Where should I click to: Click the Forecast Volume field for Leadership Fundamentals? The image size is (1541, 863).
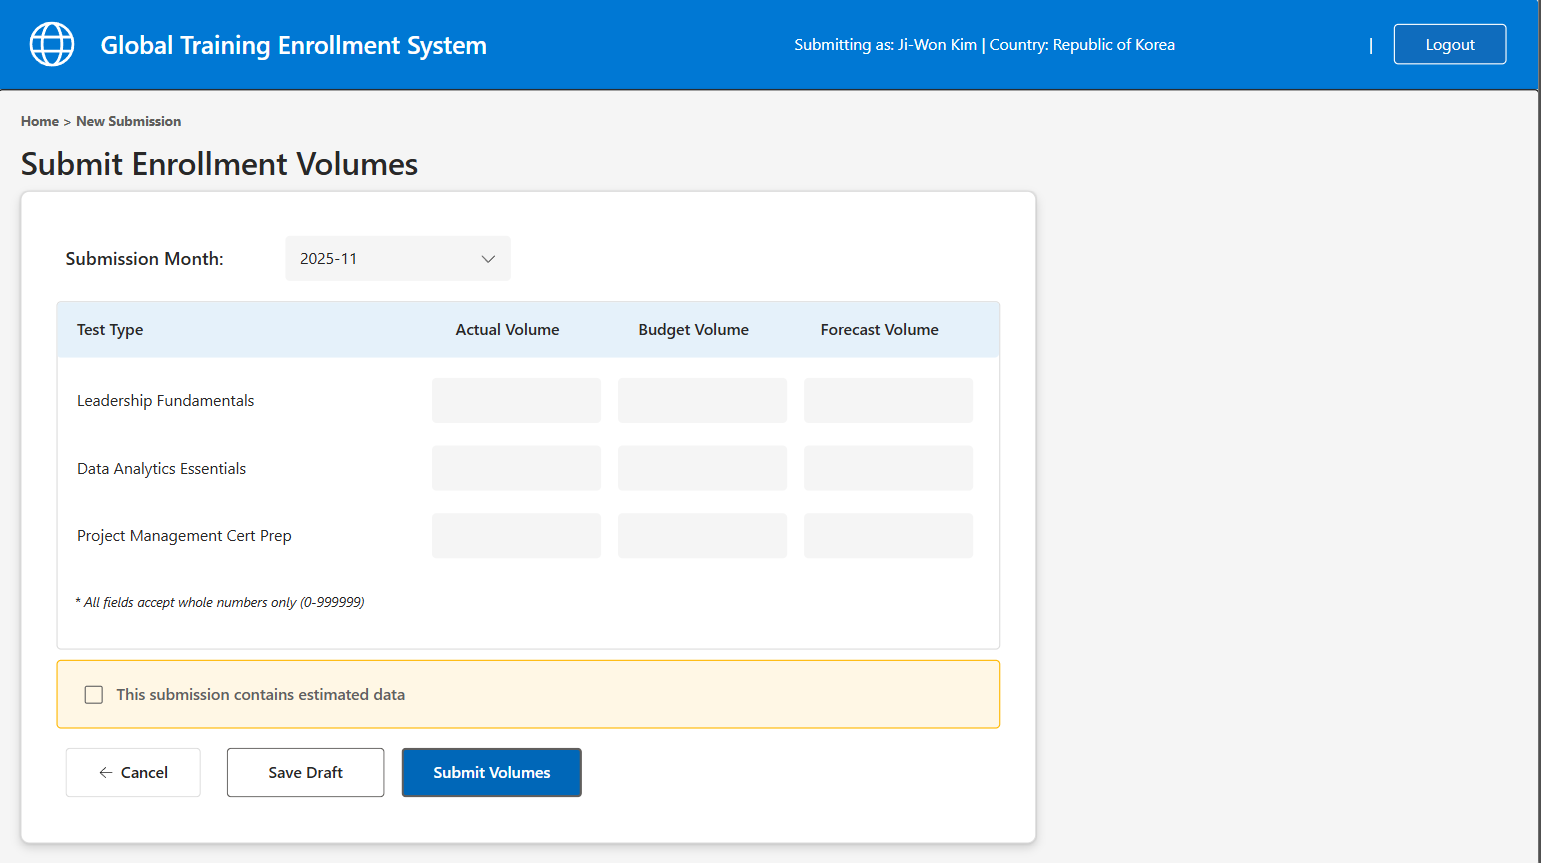888,400
